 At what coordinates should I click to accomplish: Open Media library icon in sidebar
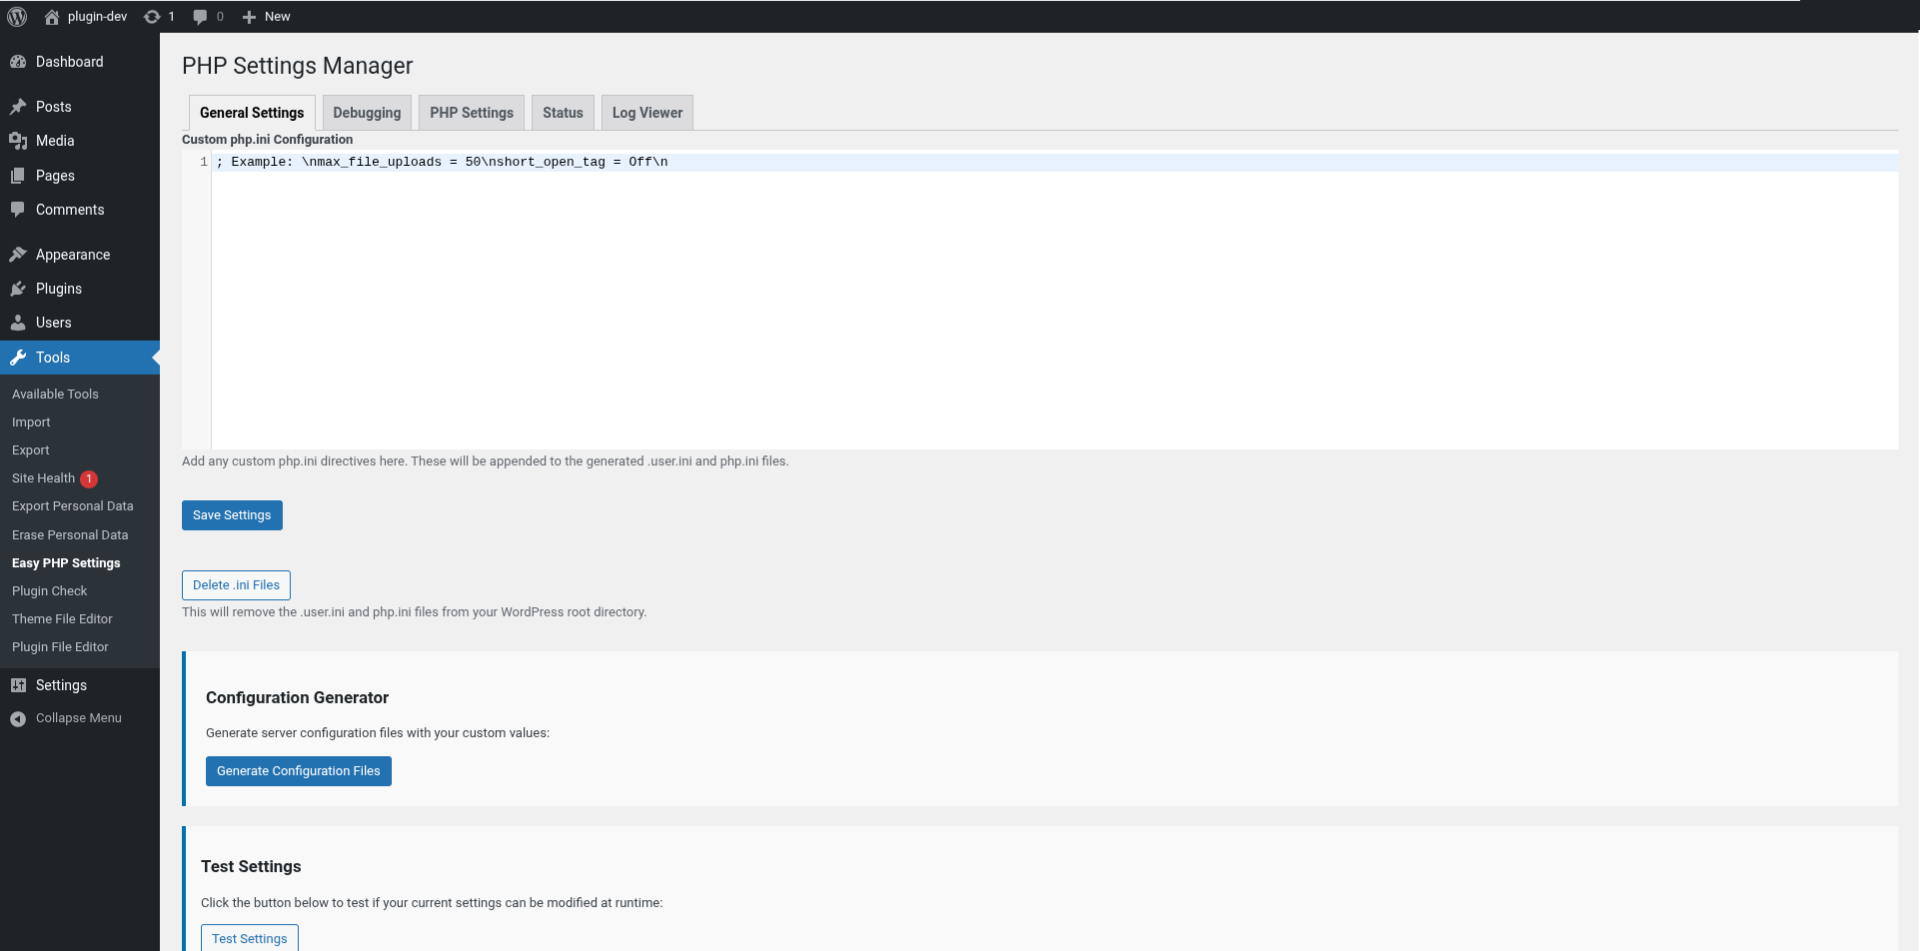pos(18,141)
